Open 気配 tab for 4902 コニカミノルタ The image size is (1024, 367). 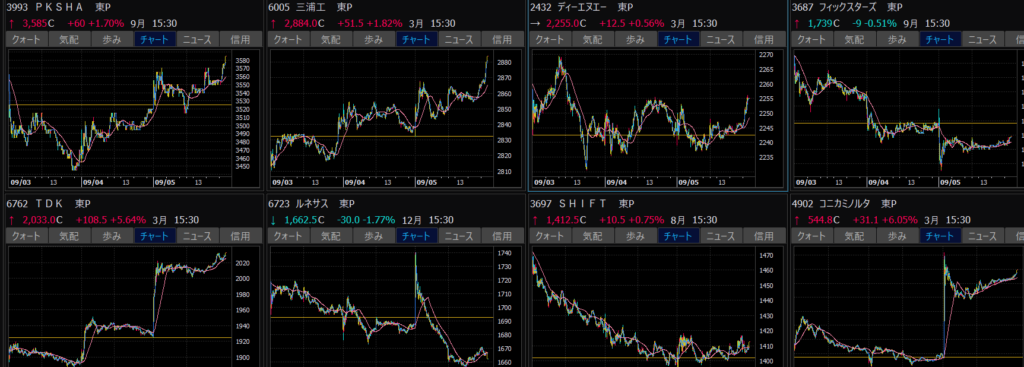click(856, 236)
